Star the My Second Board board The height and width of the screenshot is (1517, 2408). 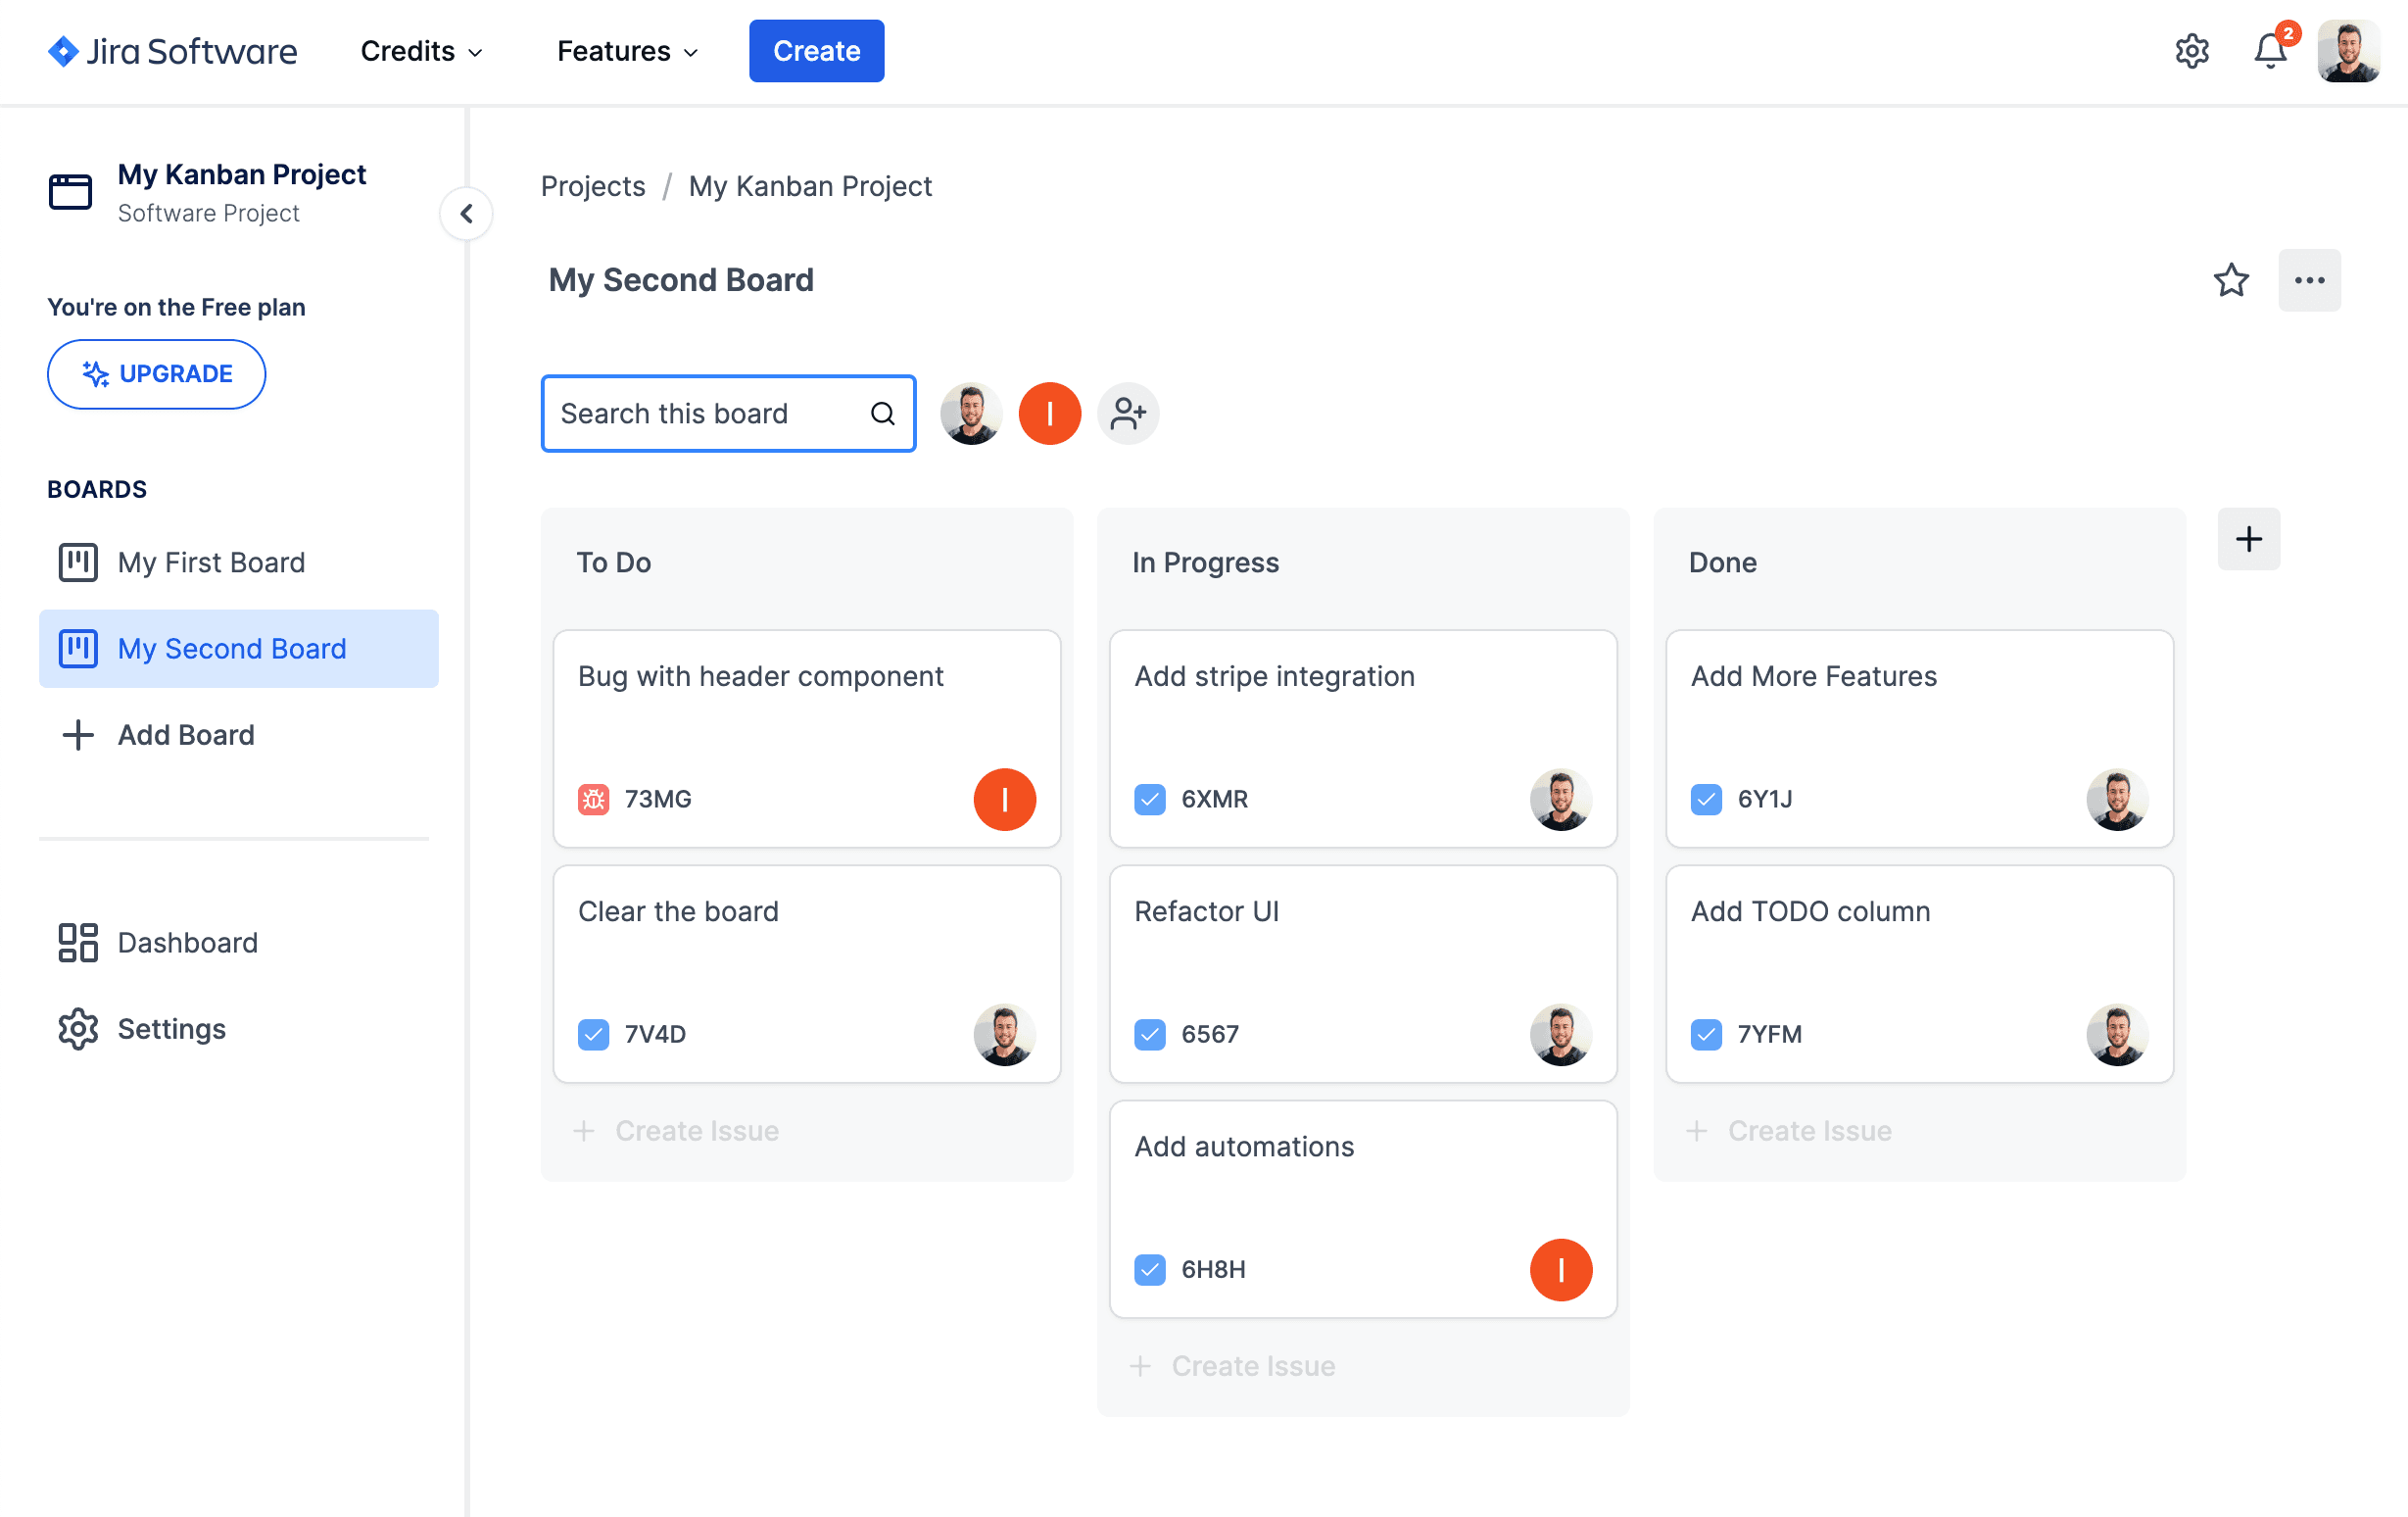(x=2230, y=279)
